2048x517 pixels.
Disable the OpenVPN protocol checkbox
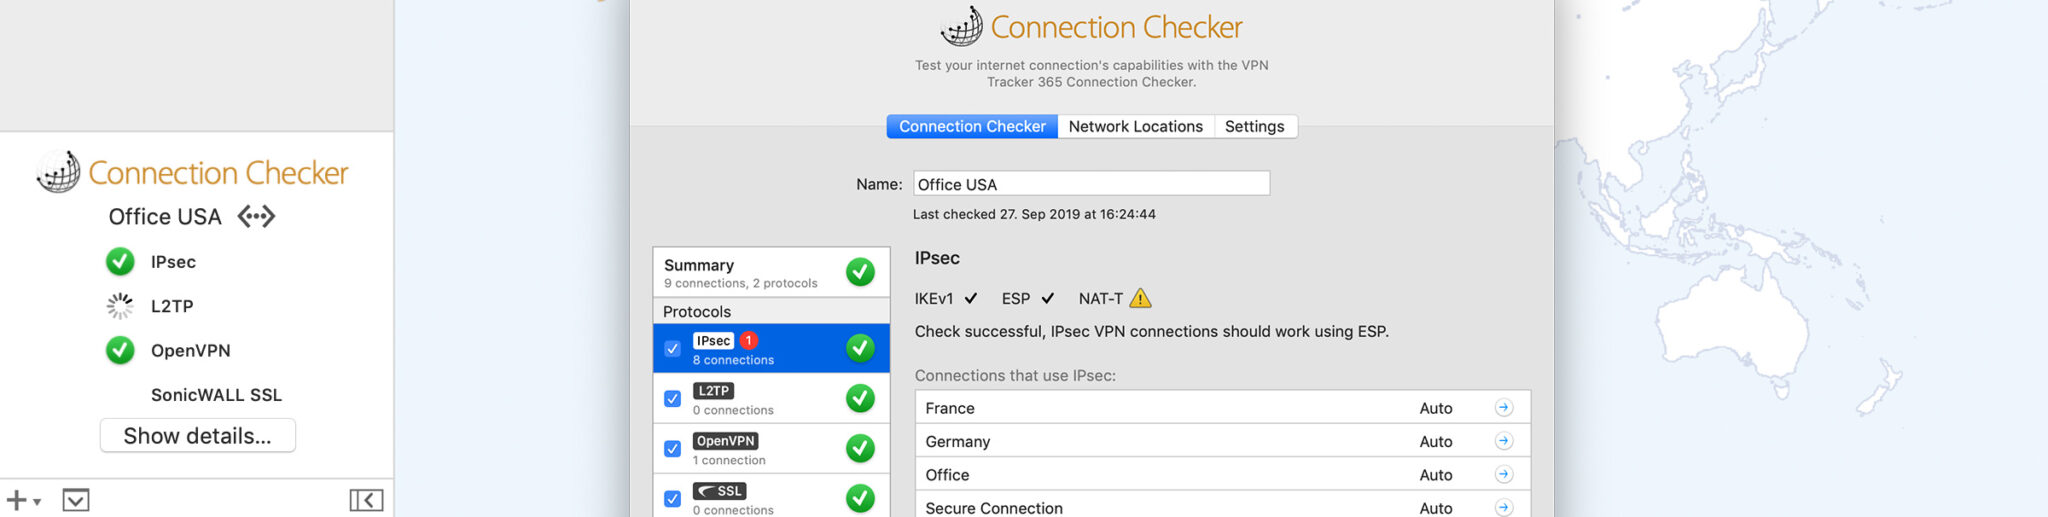pyautogui.click(x=673, y=449)
